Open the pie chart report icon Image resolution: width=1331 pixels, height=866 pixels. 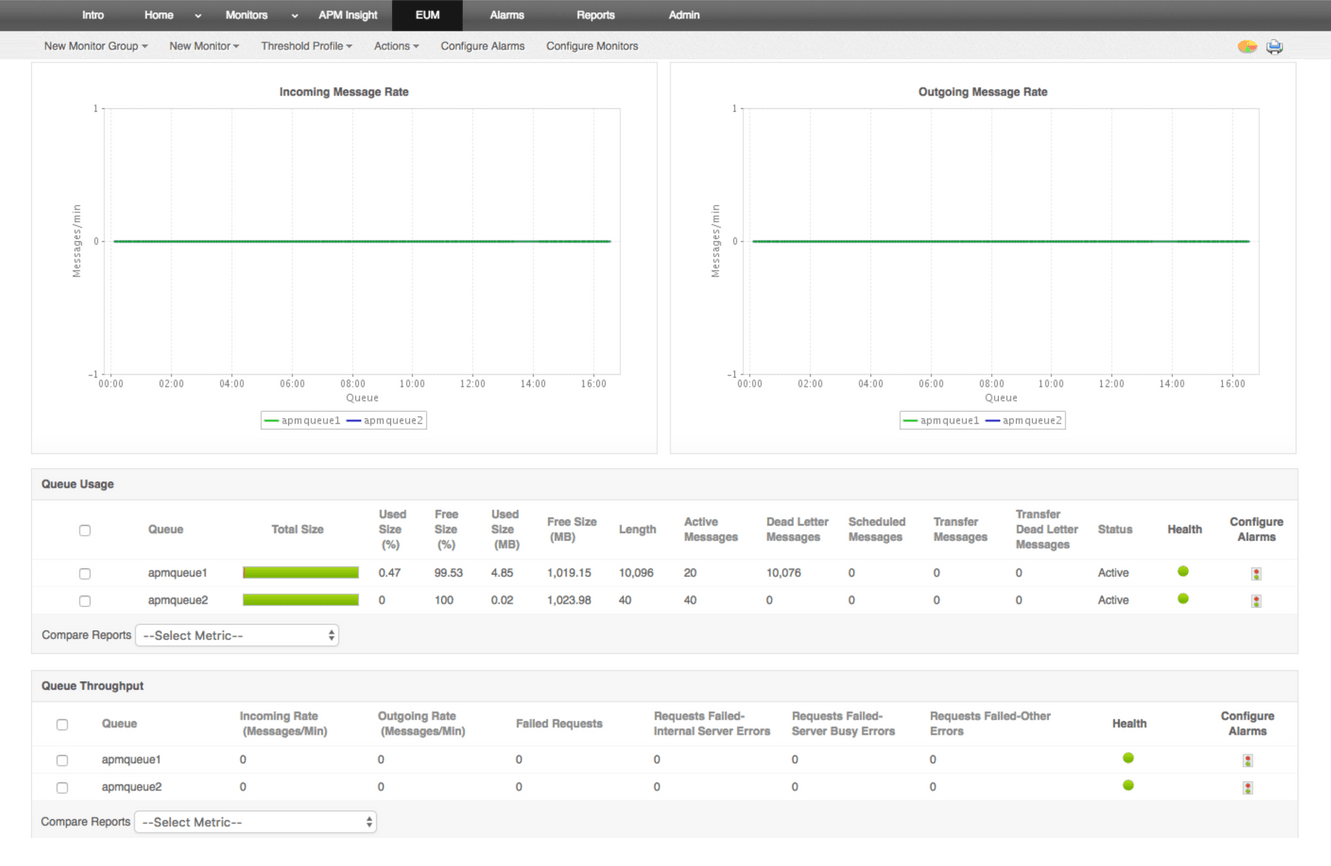(1247, 46)
